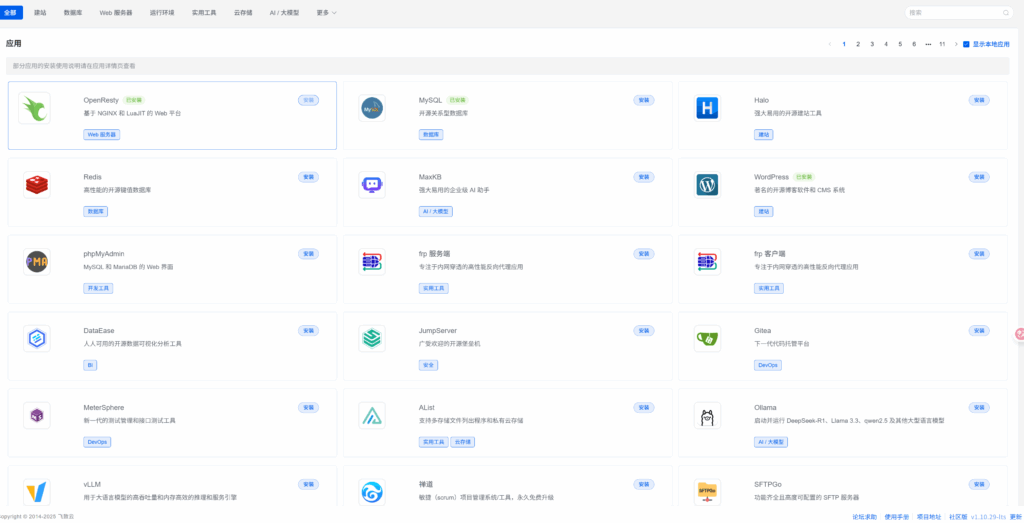
Task: Click the 安全 tag on JumpServer
Action: click(x=428, y=365)
